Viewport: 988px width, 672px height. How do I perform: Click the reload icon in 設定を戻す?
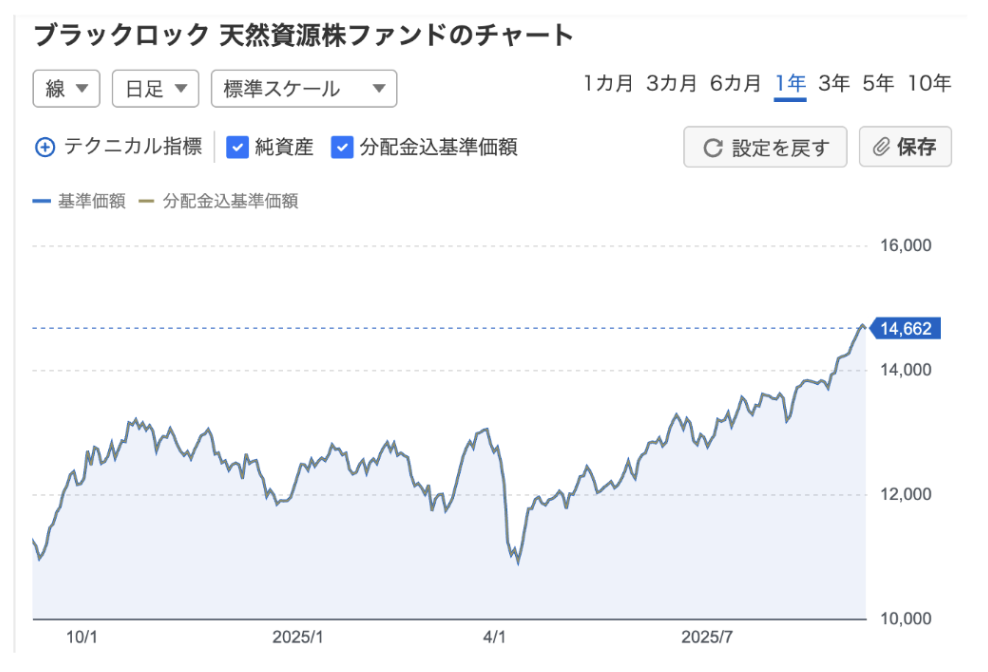point(713,148)
